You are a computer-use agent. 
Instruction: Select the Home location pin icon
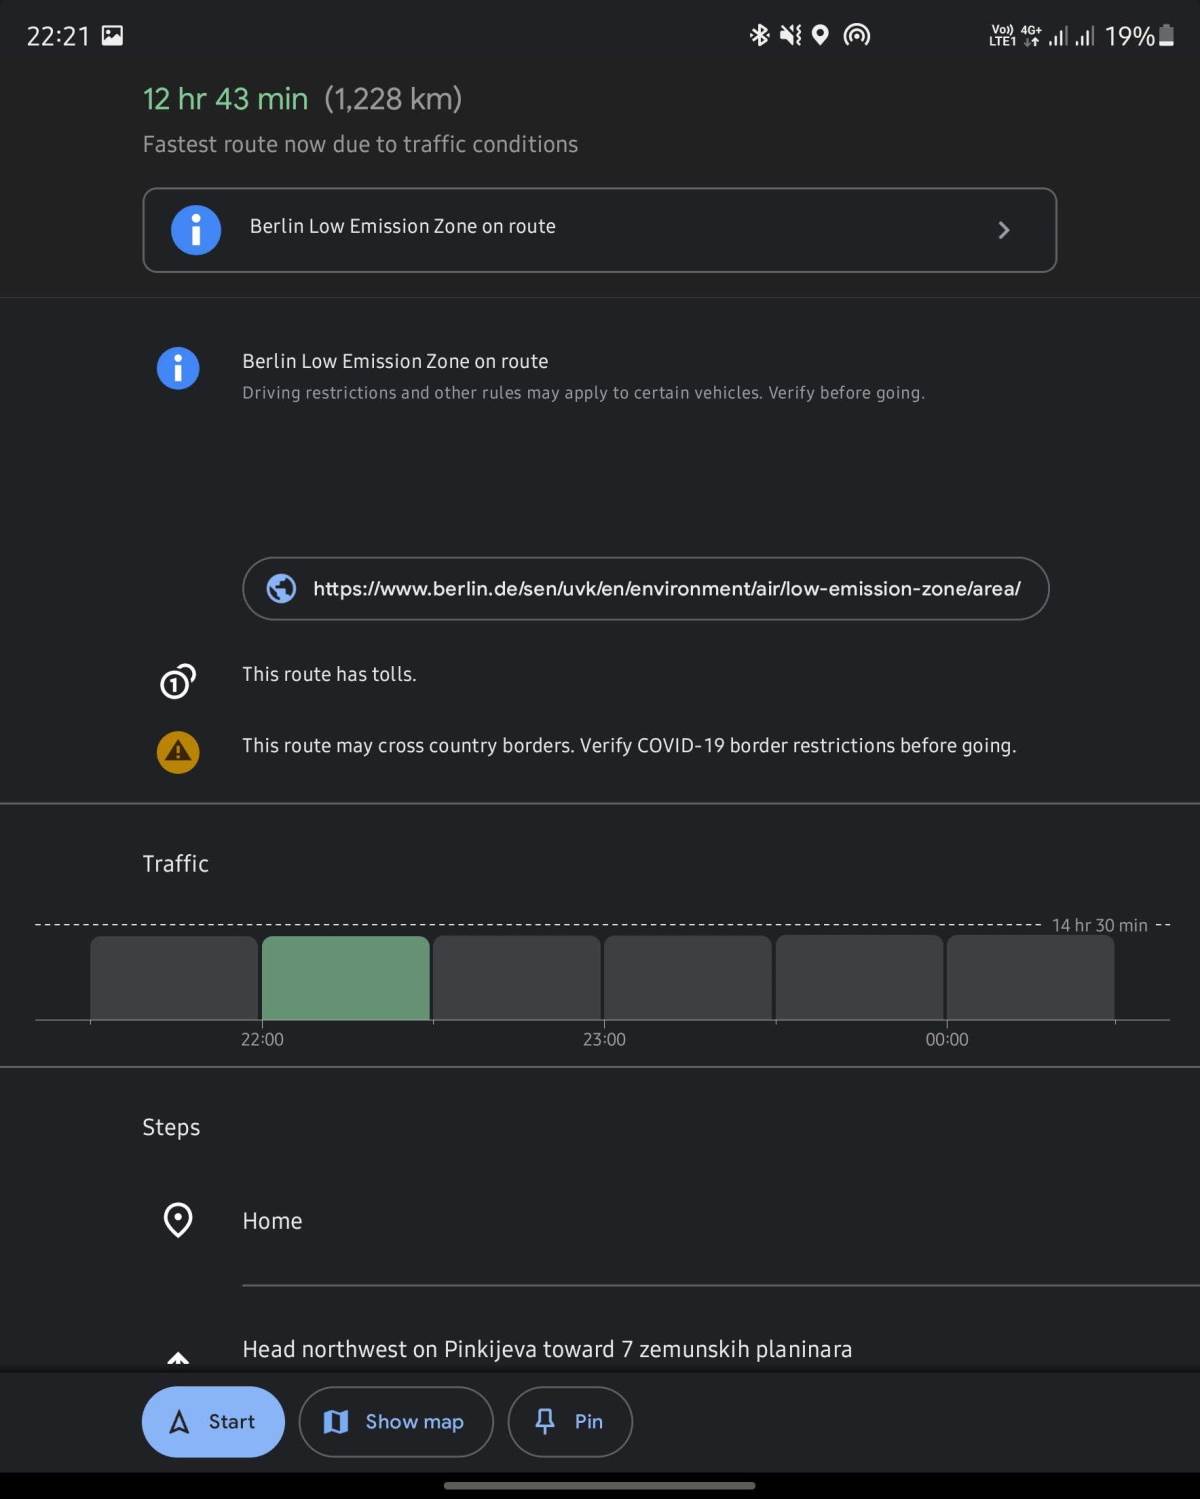click(x=177, y=1220)
